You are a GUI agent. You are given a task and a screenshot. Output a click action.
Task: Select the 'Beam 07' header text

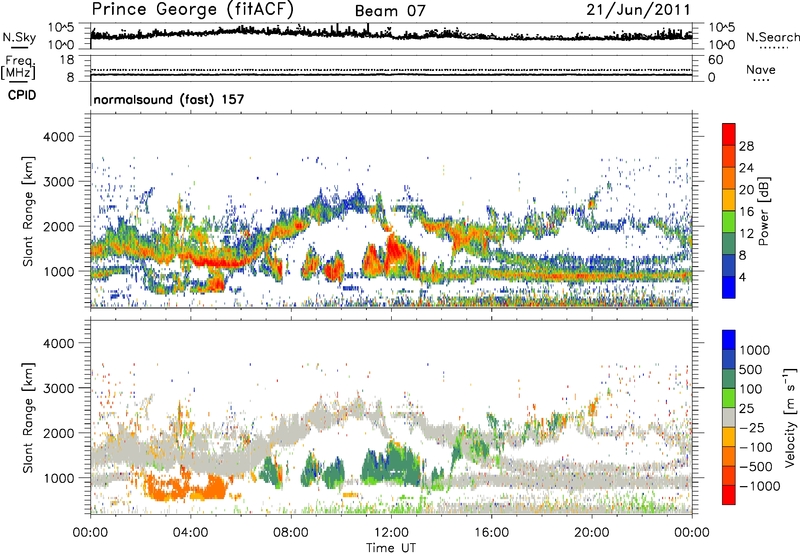pyautogui.click(x=390, y=11)
